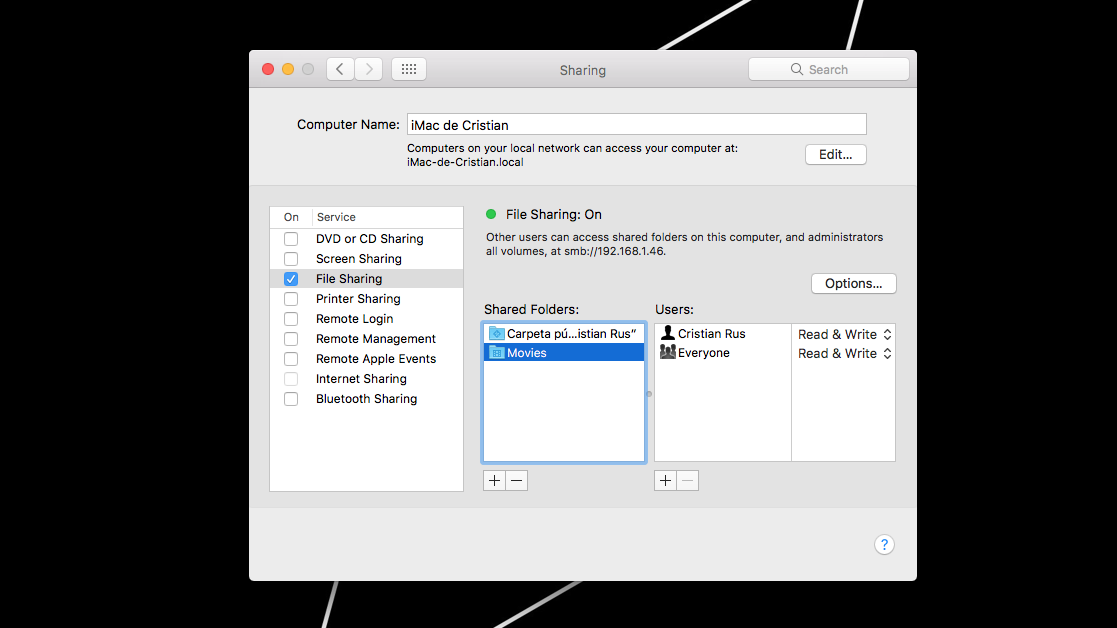Minimize the Sharing window
1117x628 pixels.
(x=288, y=69)
